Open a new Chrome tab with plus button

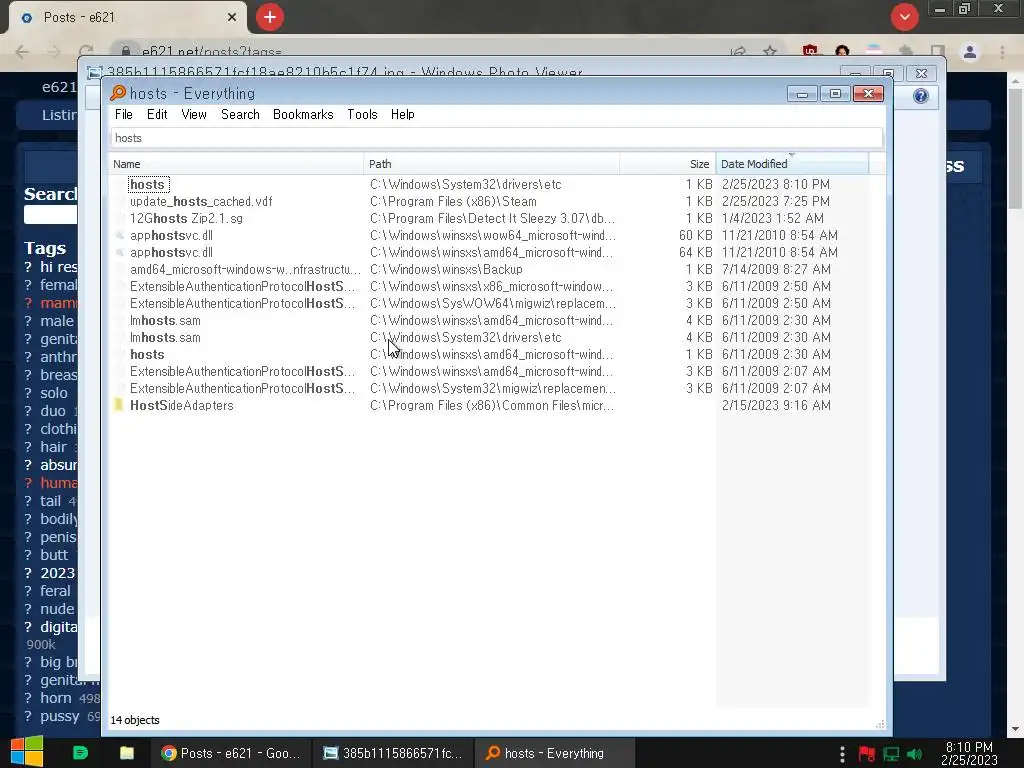270,17
